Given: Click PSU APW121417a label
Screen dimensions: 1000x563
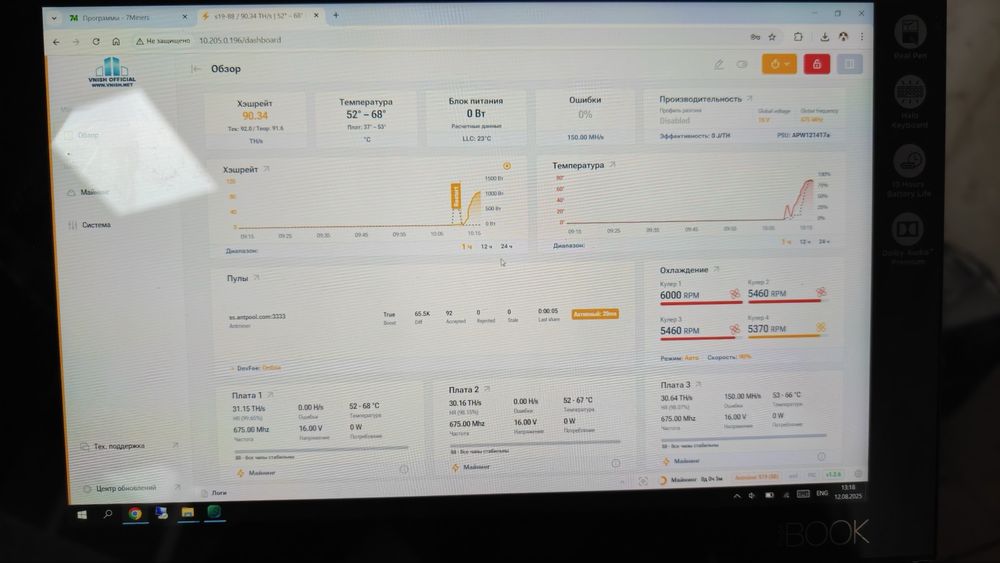Looking at the screenshot, I should (803, 135).
